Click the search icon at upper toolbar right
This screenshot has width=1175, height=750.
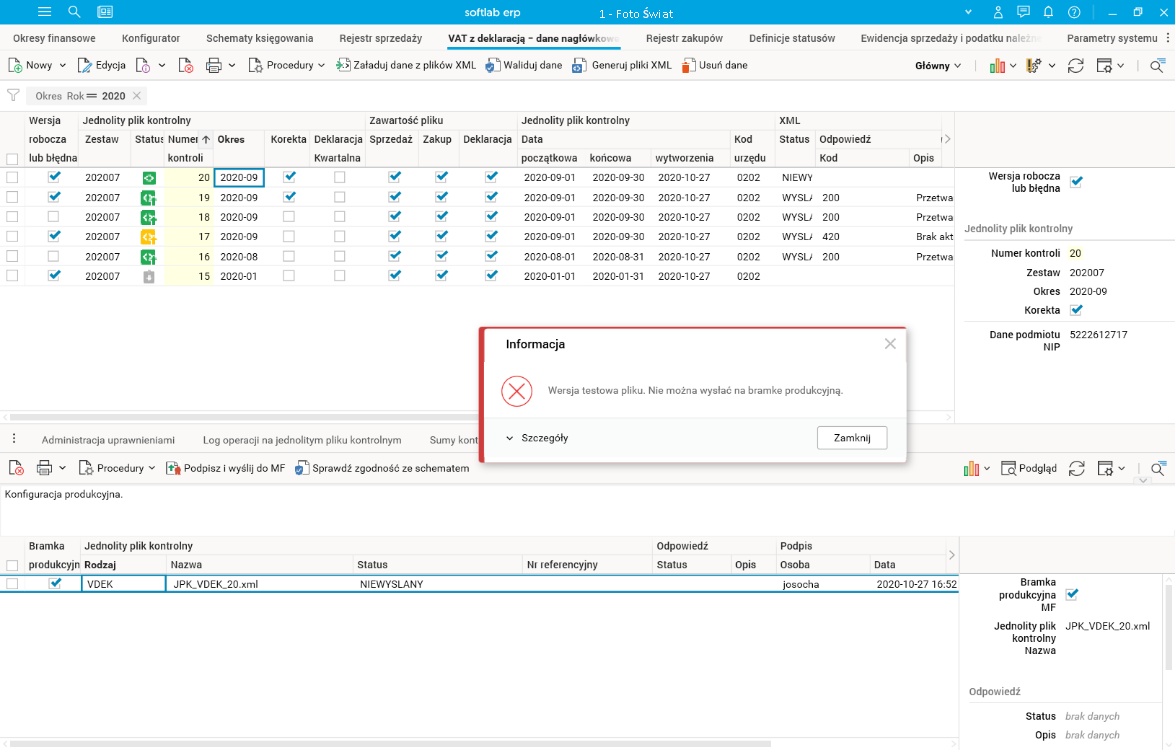1157,66
